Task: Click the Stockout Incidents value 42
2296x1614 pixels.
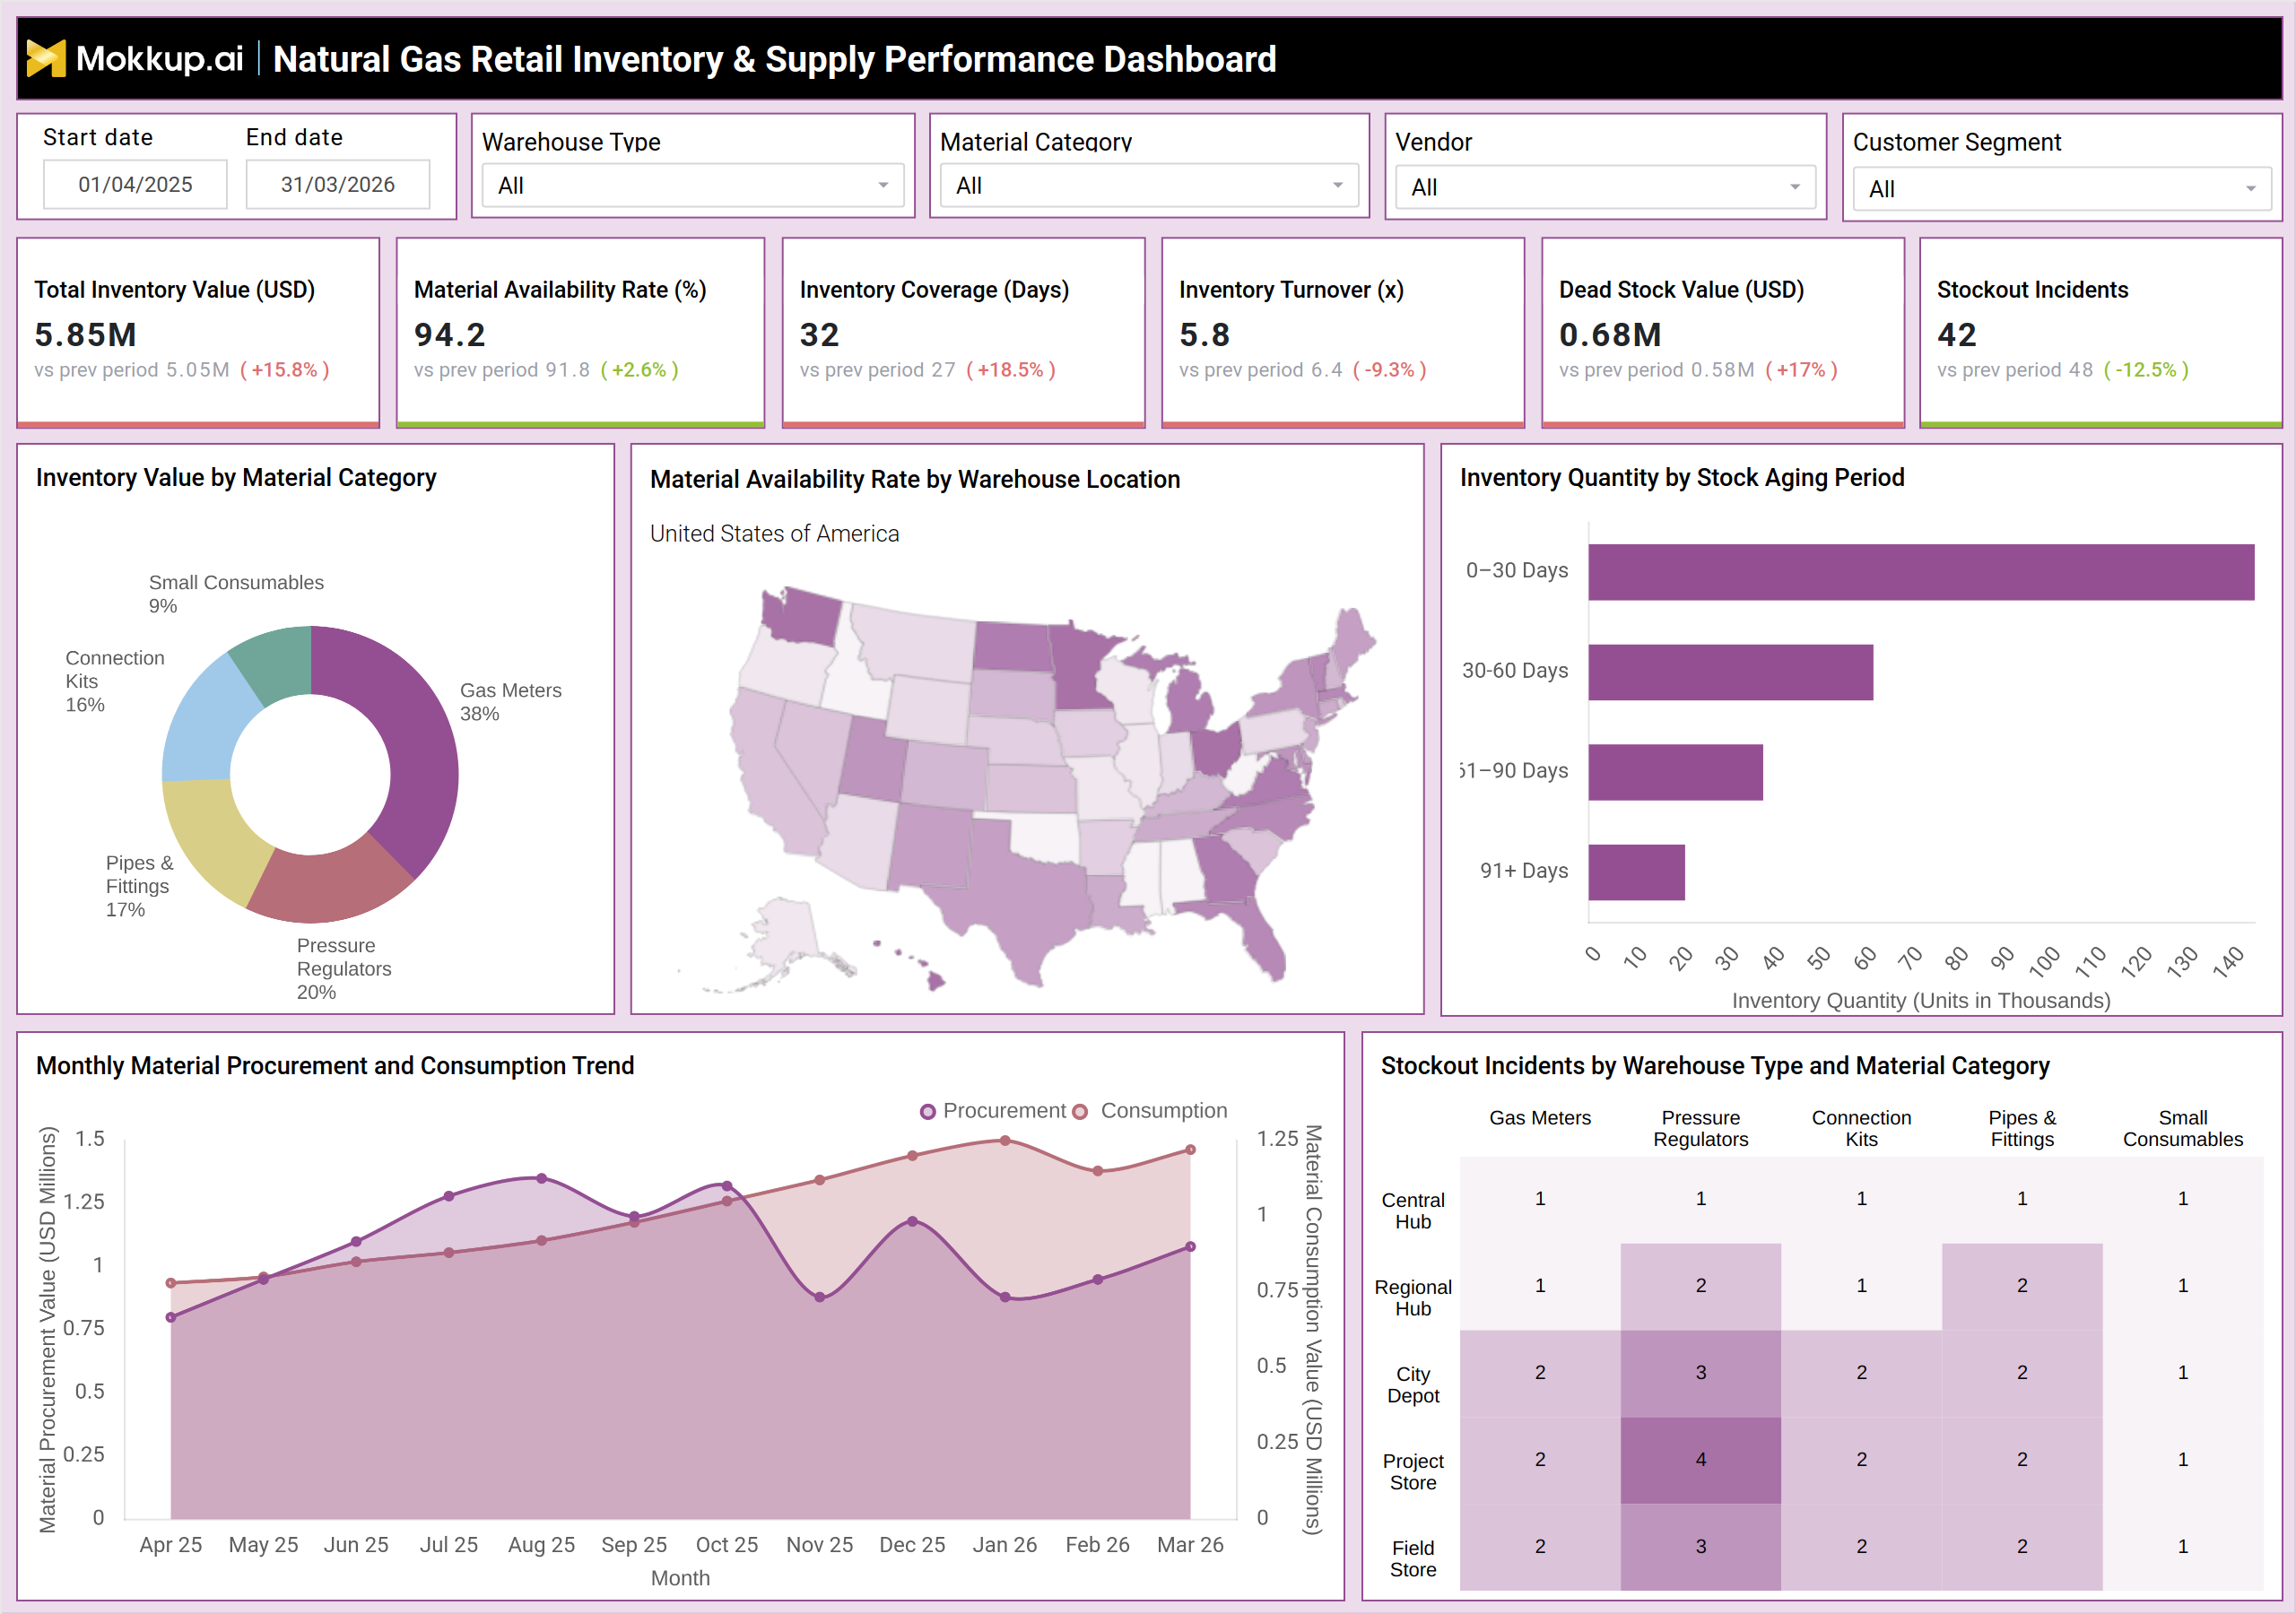Action: click(x=1957, y=335)
